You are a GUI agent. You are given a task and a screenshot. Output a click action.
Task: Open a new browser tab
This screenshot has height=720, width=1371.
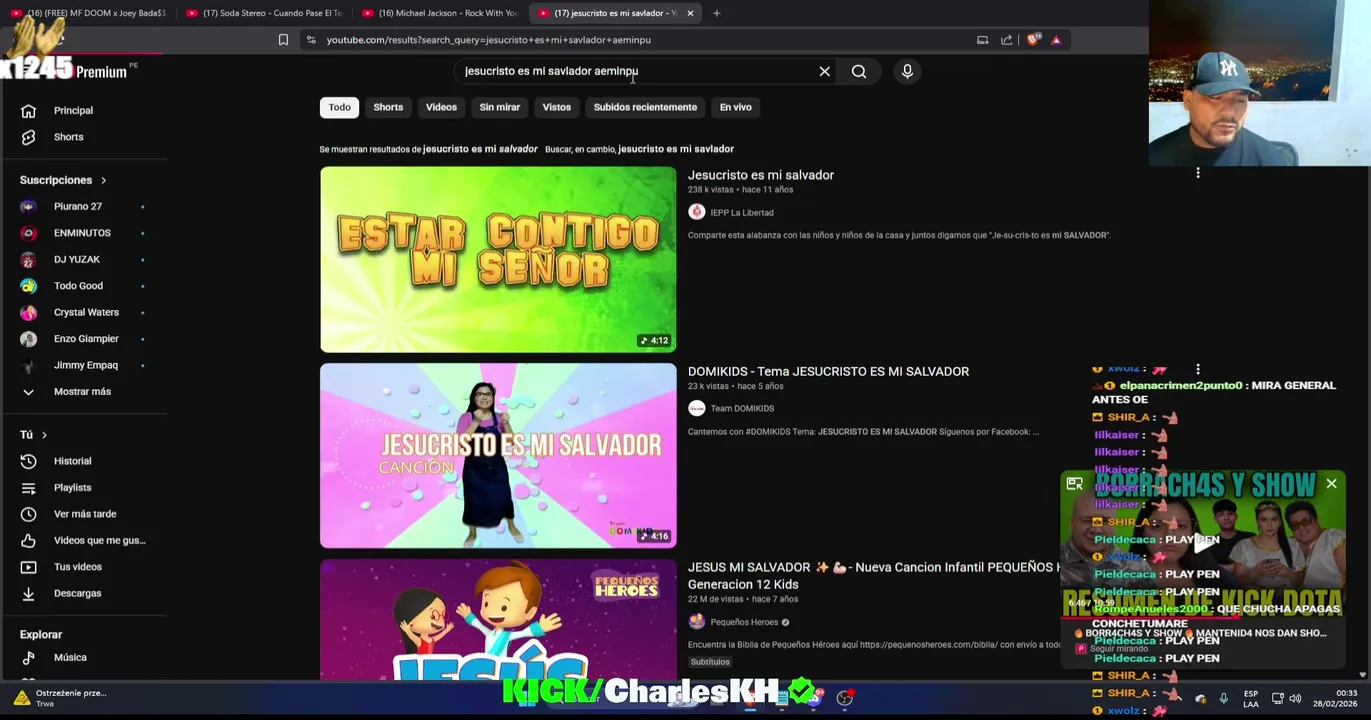(716, 13)
